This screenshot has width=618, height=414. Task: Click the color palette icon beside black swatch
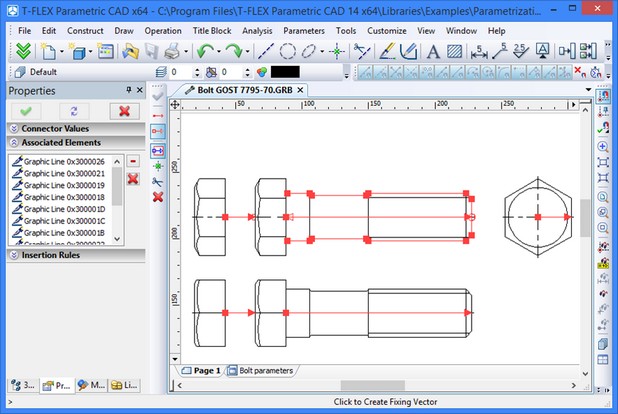tap(262, 72)
